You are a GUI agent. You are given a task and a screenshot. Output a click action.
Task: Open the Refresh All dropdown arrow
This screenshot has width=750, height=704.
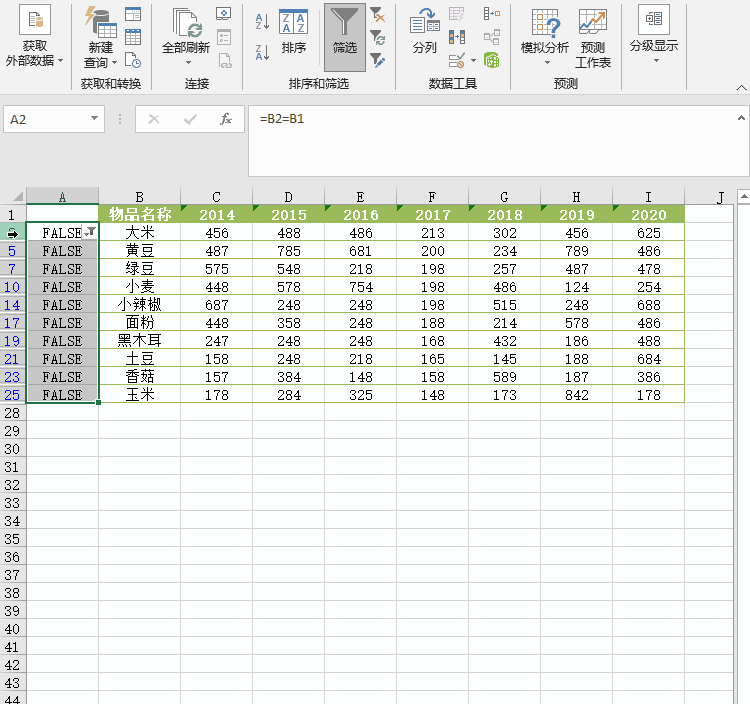coord(188,63)
